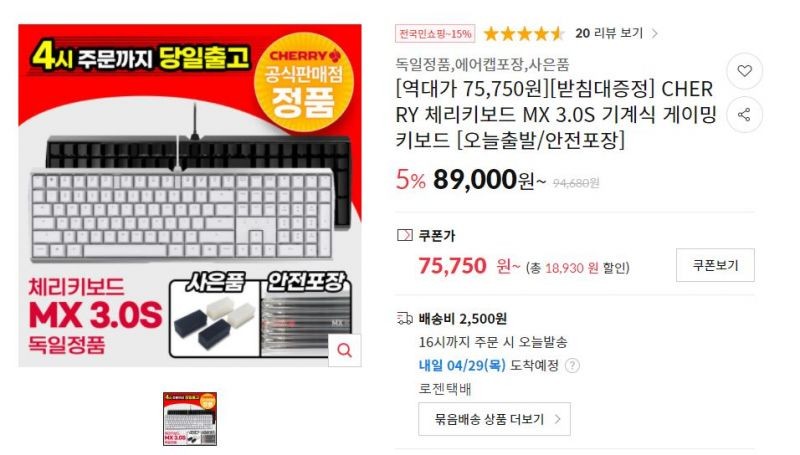Screen dimensions: 800x455
Task: Click the product title CHERRY 체리키보드 MX 3.0S
Action: pos(556,114)
